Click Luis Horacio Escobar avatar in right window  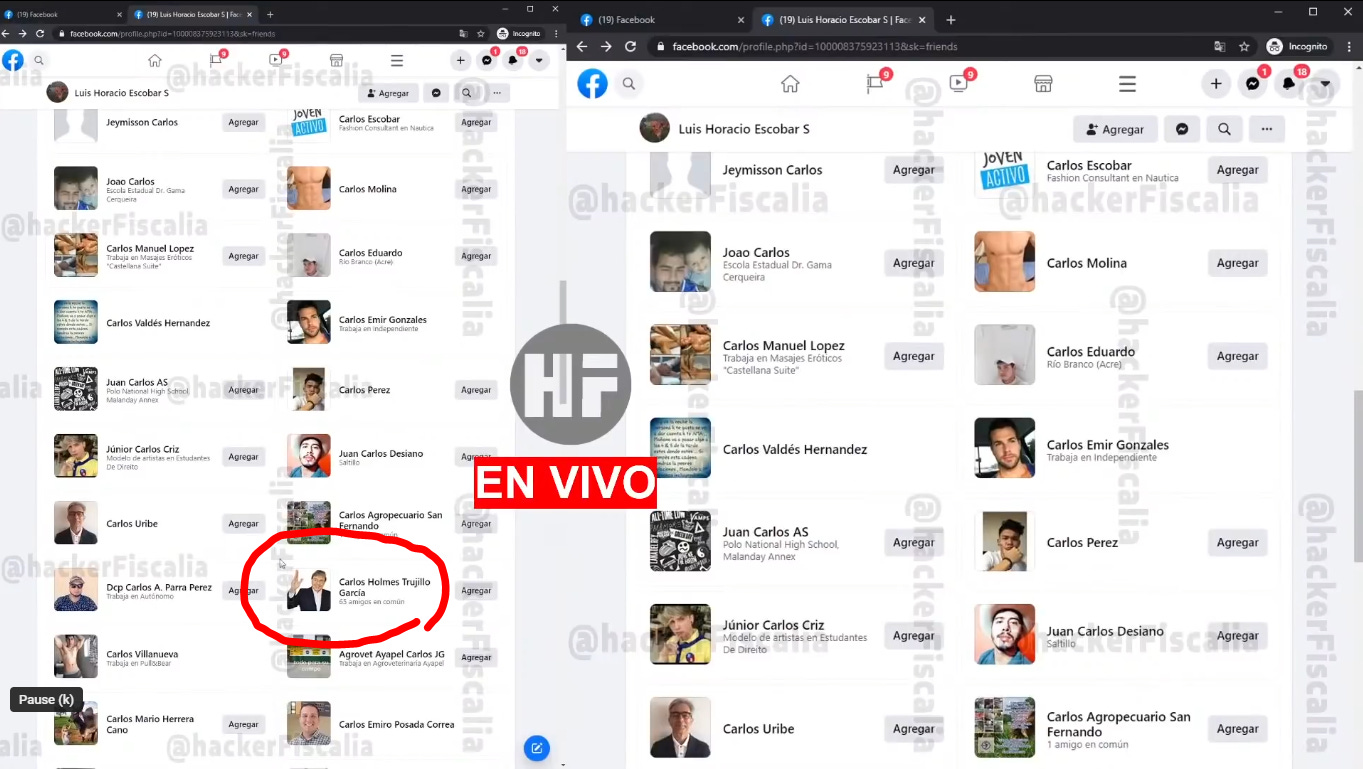click(655, 129)
